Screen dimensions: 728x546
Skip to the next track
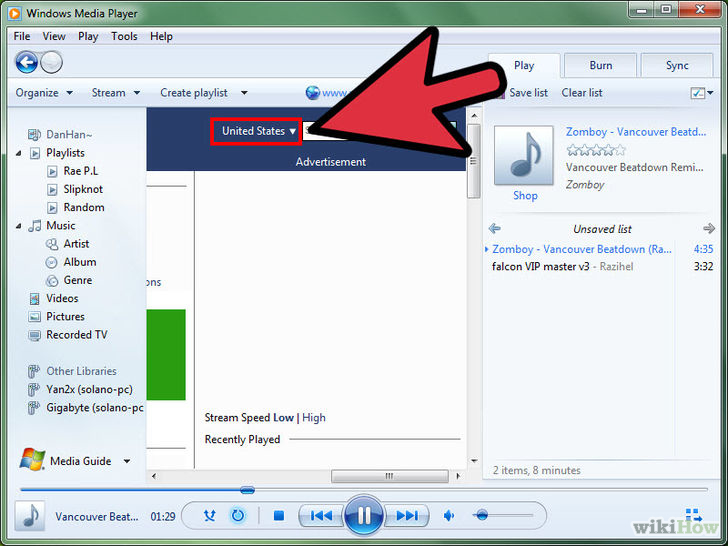point(407,515)
